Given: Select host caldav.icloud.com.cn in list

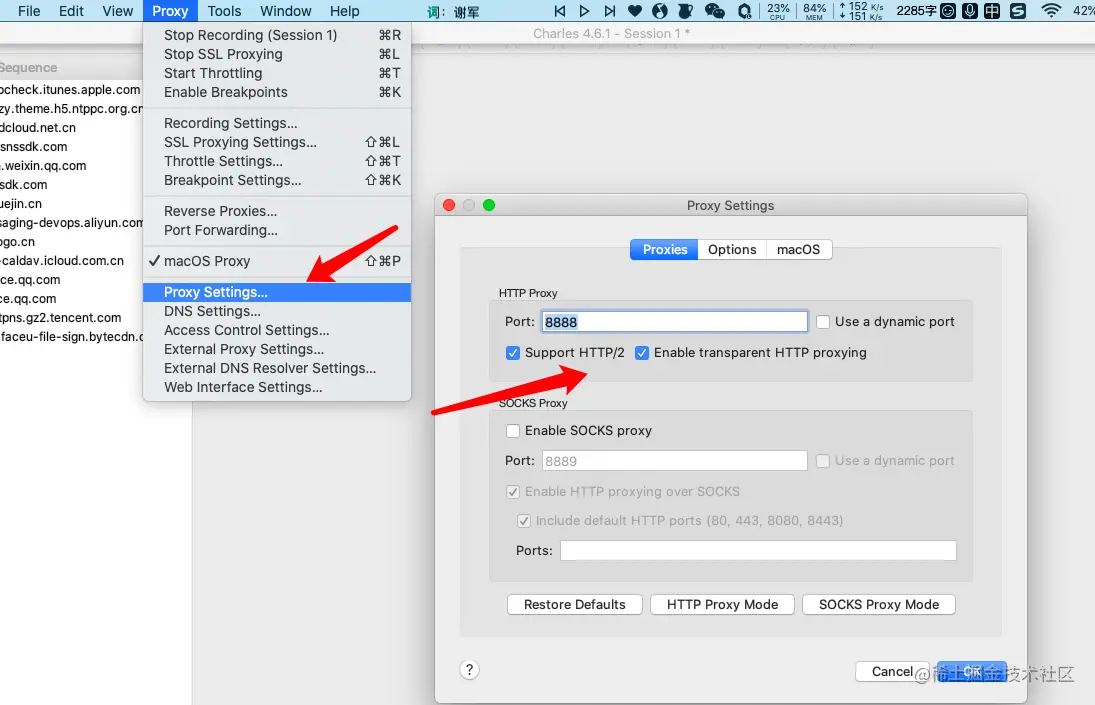Looking at the screenshot, I should (x=61, y=260).
